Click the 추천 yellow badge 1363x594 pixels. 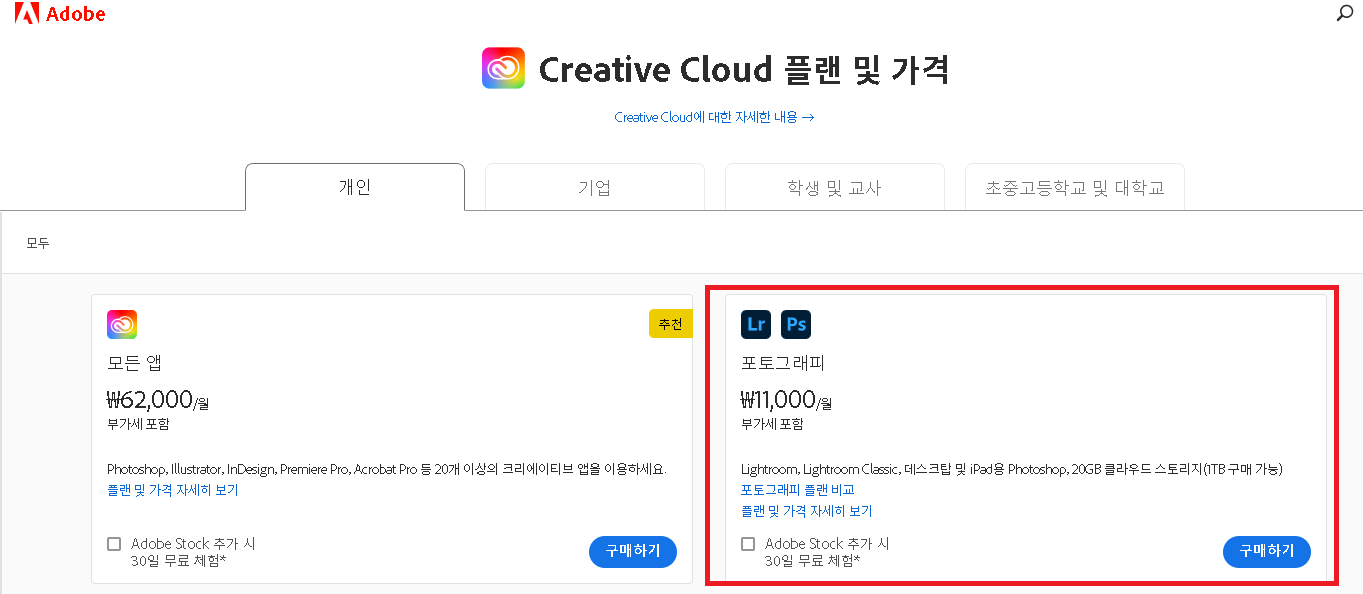point(671,324)
